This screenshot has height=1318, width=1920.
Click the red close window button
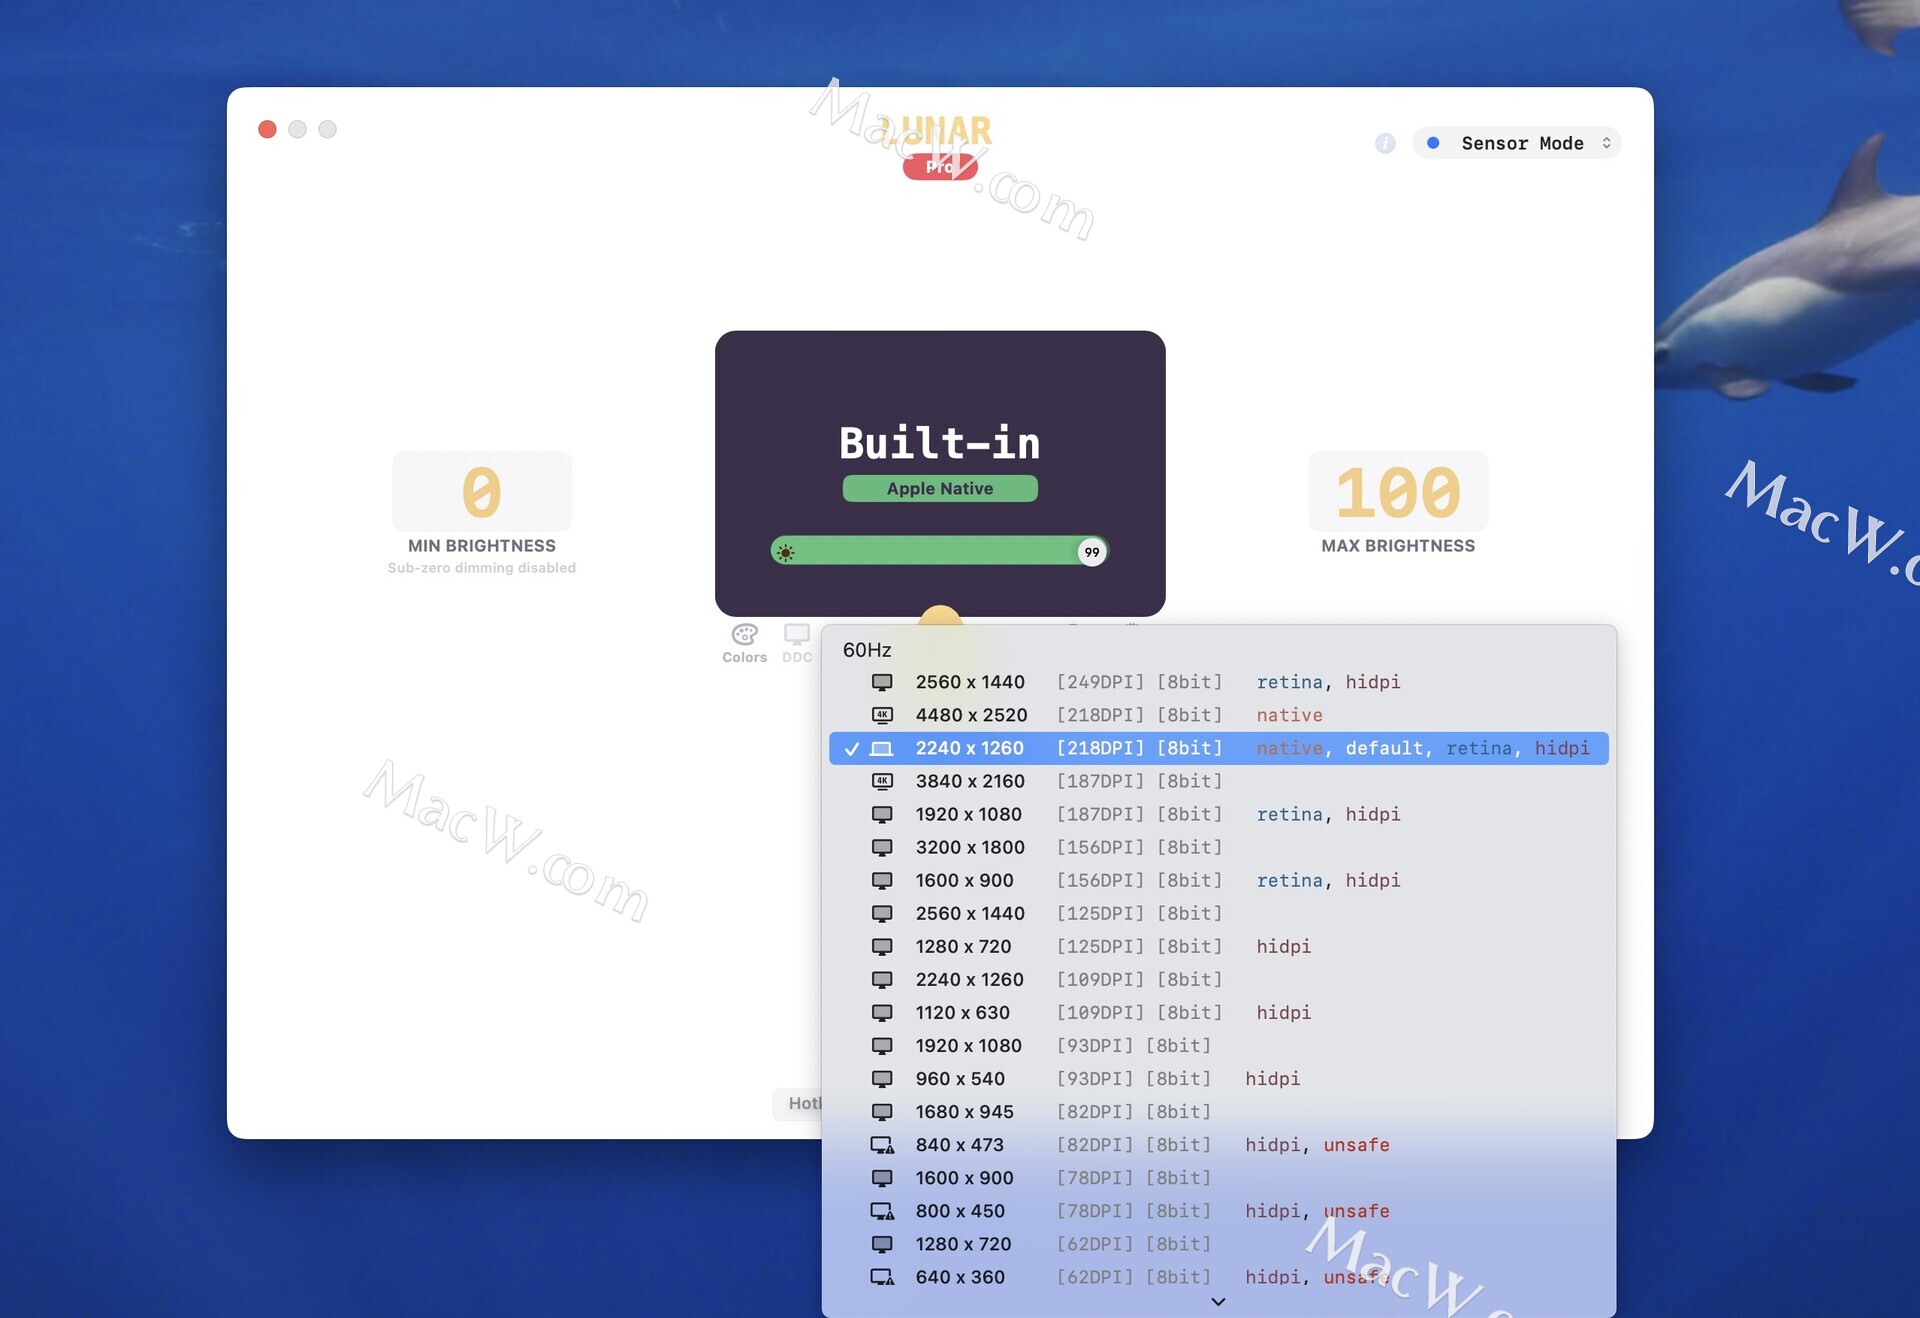(x=267, y=129)
